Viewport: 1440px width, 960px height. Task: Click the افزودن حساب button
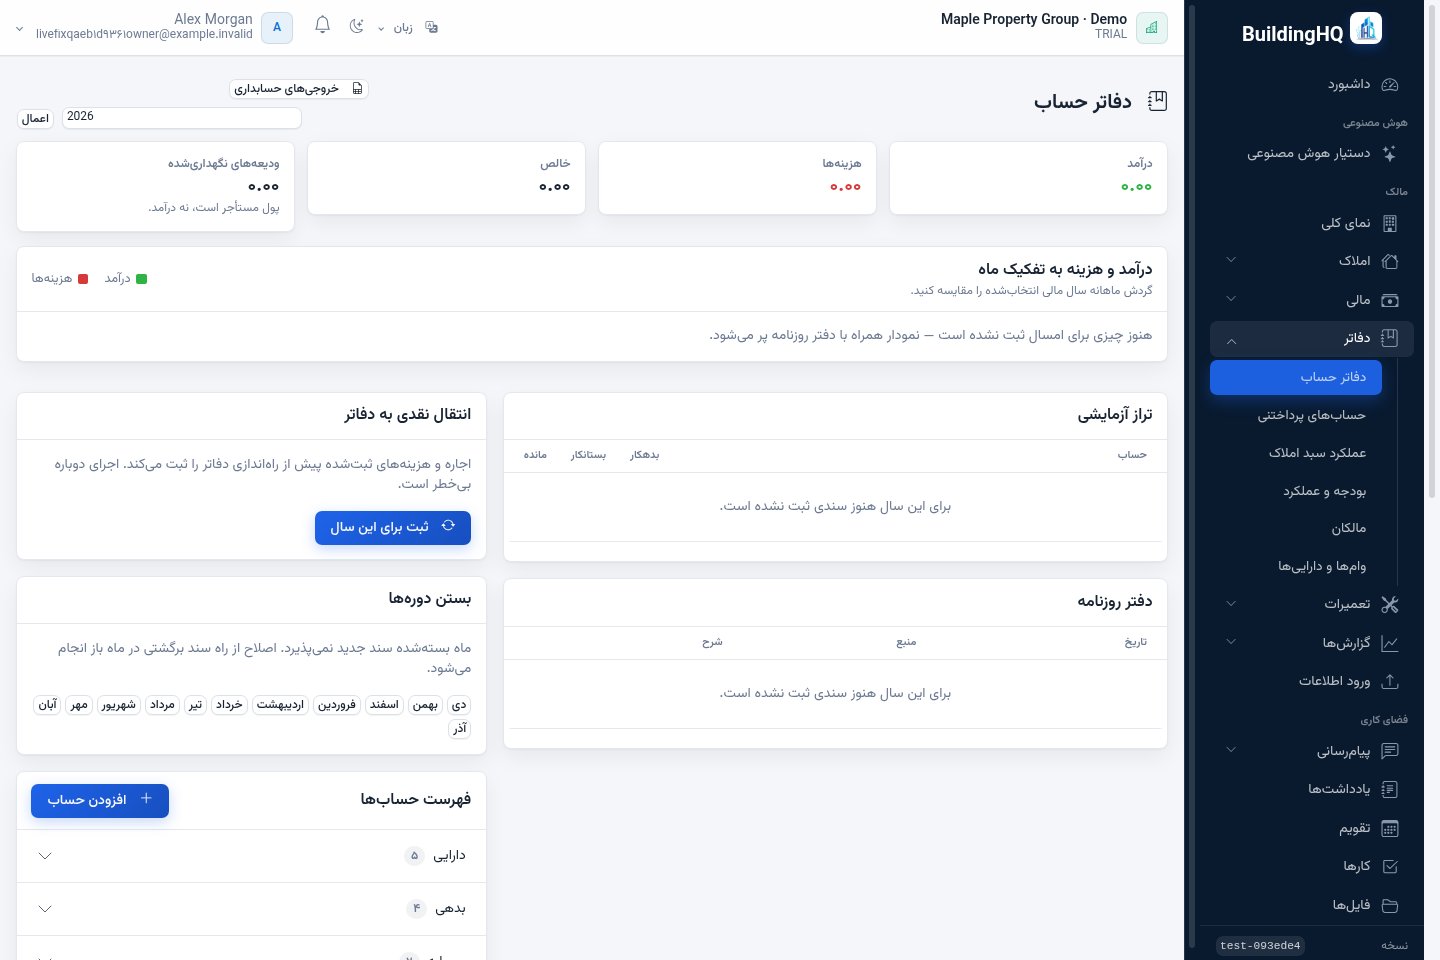tap(100, 800)
